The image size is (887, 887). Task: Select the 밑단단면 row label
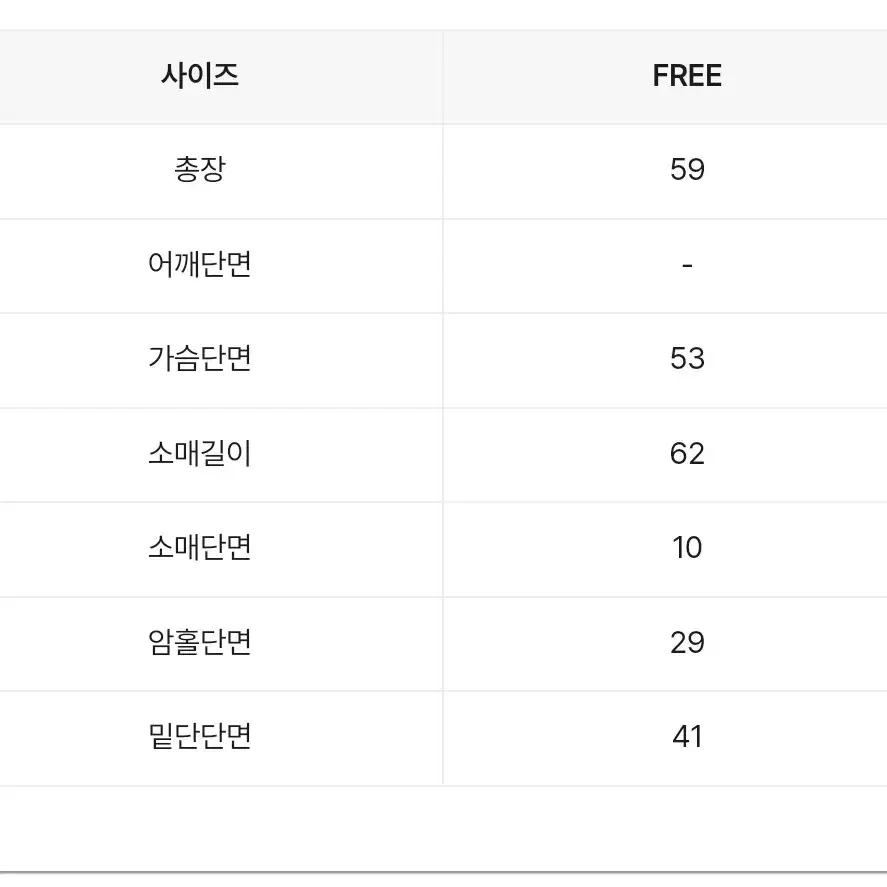[200, 737]
